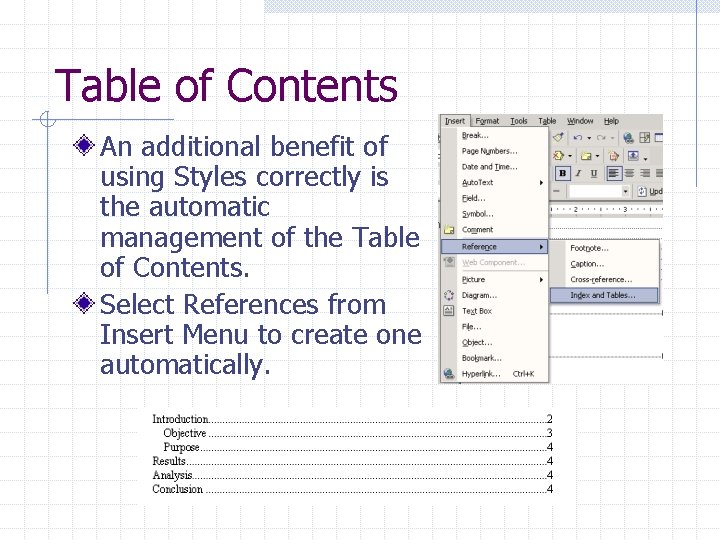The height and width of the screenshot is (540, 720).
Task: Expand the Picture submenu arrow
Action: [x=541, y=280]
